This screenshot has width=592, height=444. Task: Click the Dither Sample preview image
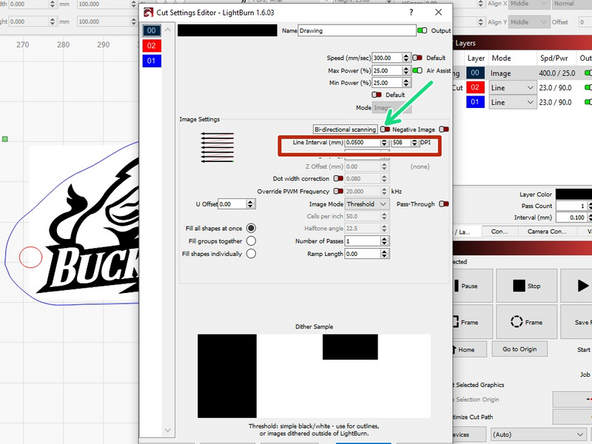(x=314, y=376)
